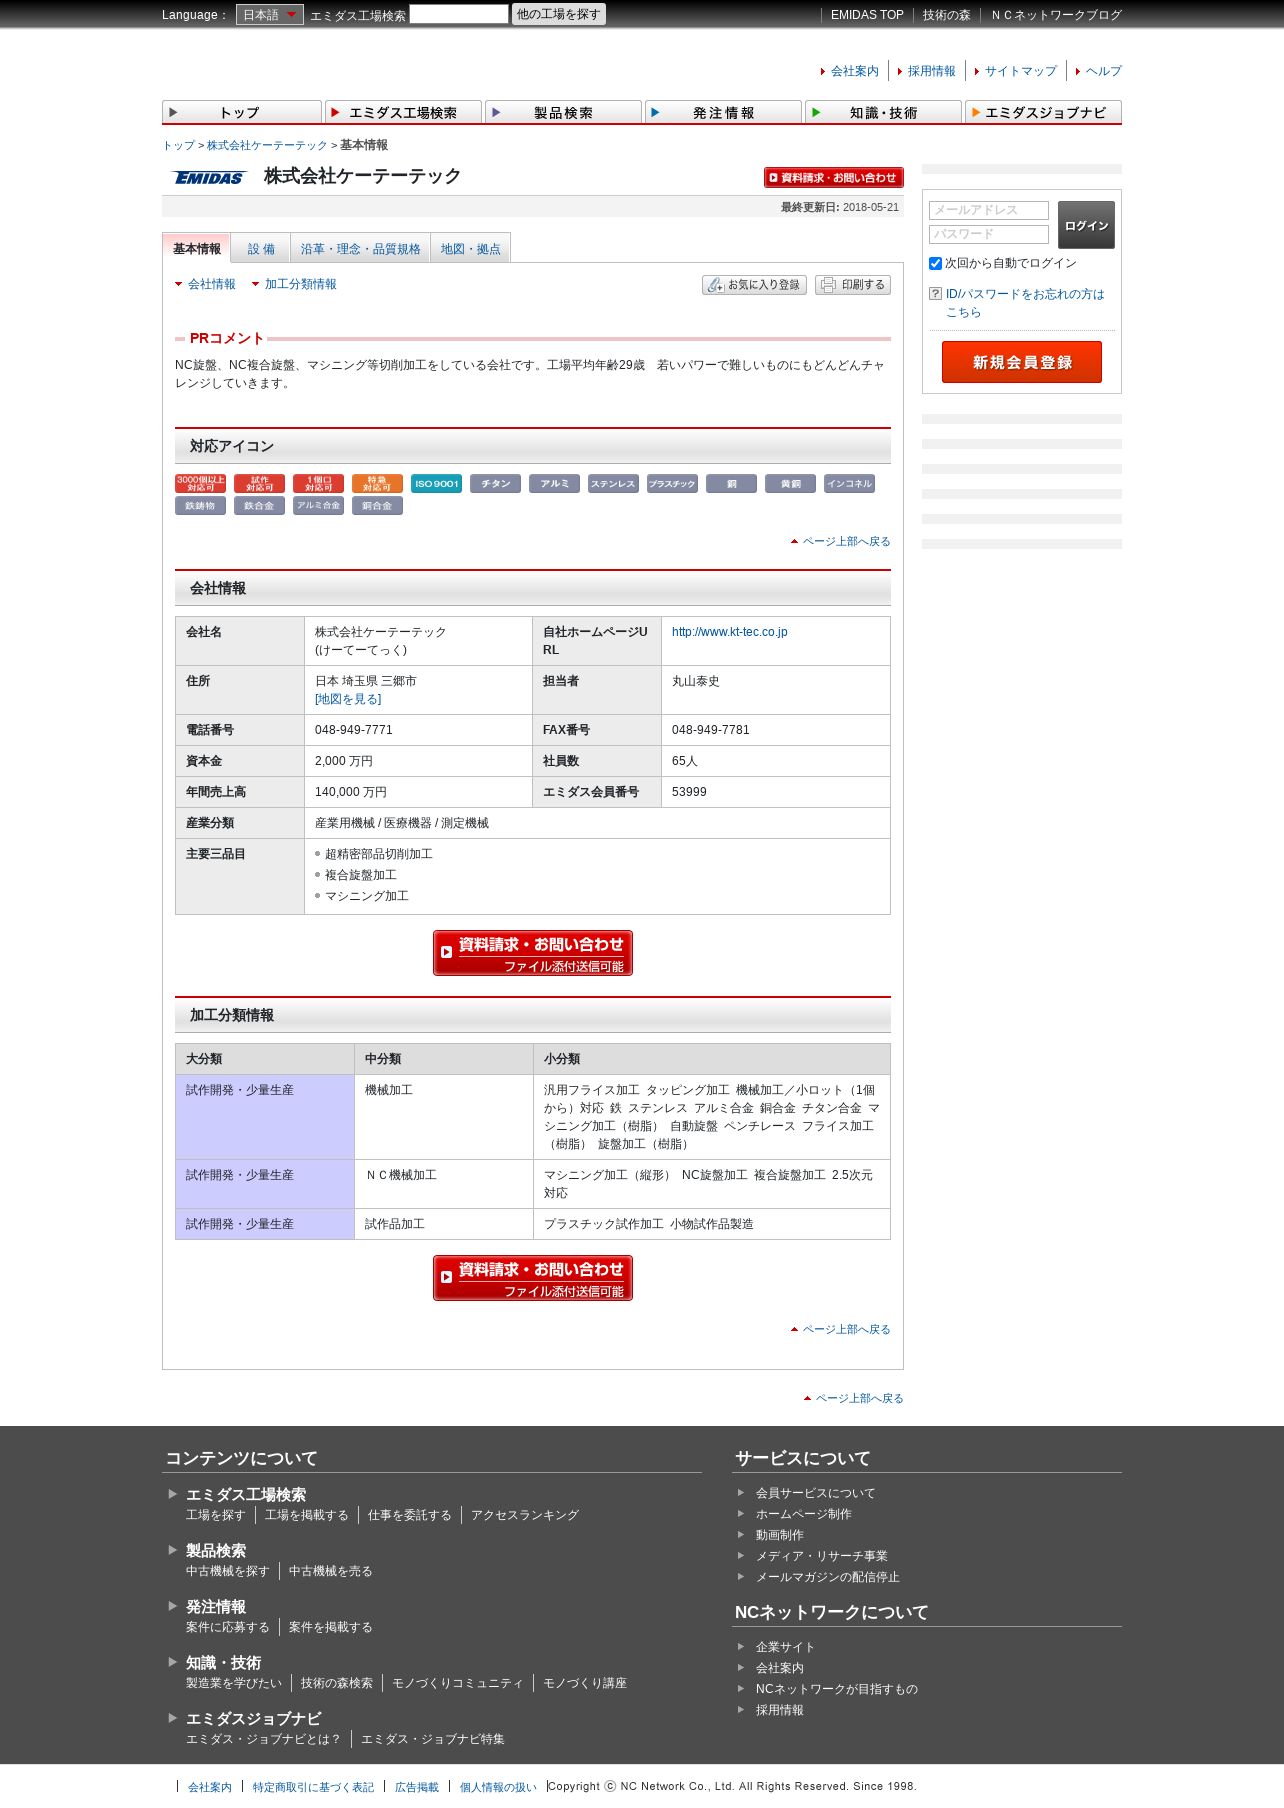Click the 新規会員登録 button
The height and width of the screenshot is (1808, 1284).
pos(1022,362)
